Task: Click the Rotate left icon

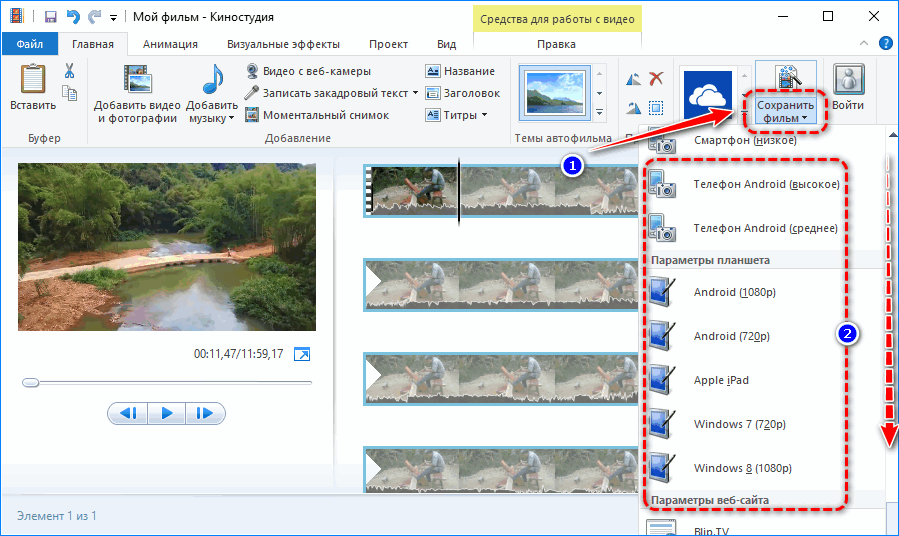Action: tap(634, 79)
